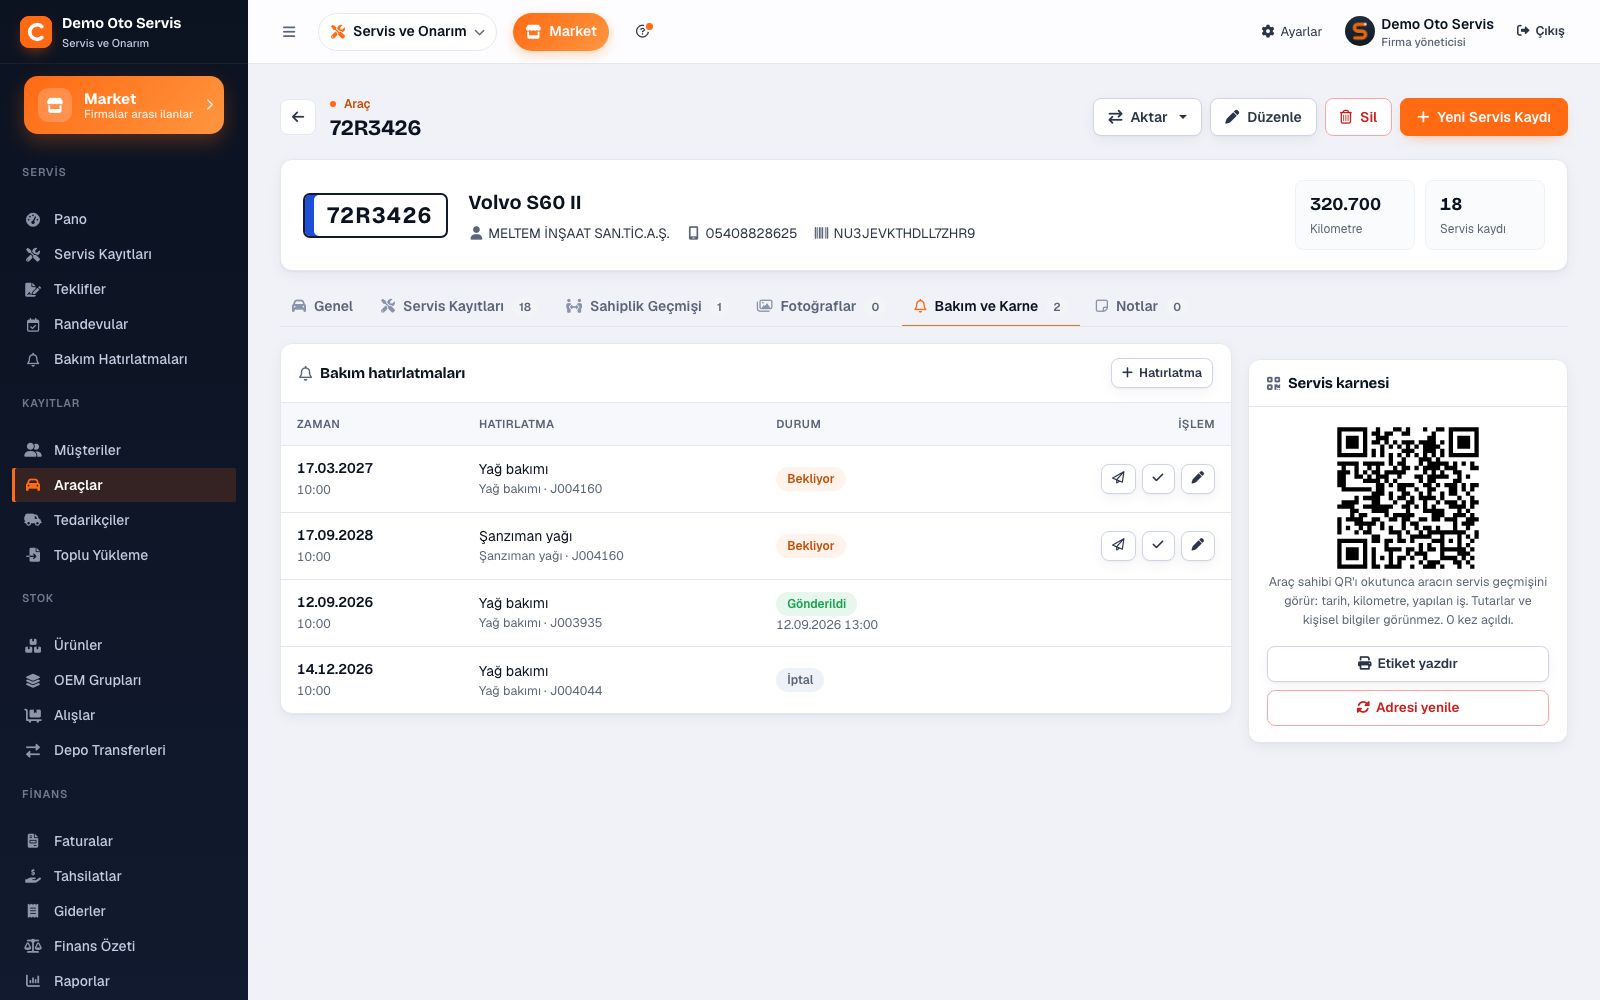Log out with Çıkış
The width and height of the screenshot is (1600, 1000).
tap(1541, 32)
